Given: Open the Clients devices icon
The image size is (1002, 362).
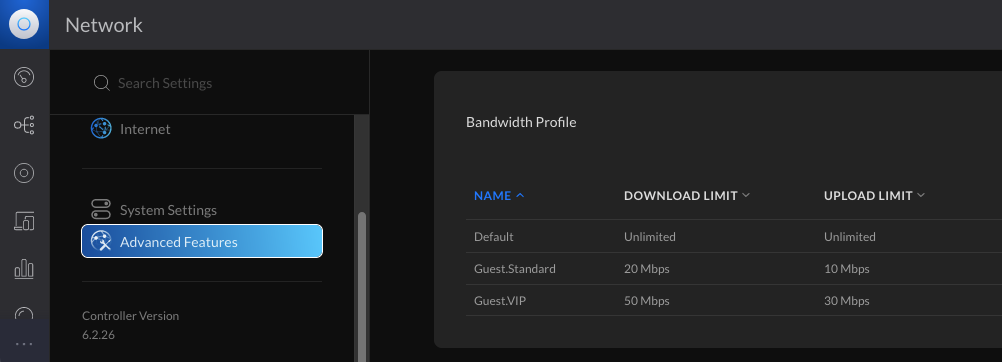Looking at the screenshot, I should coord(24,221).
